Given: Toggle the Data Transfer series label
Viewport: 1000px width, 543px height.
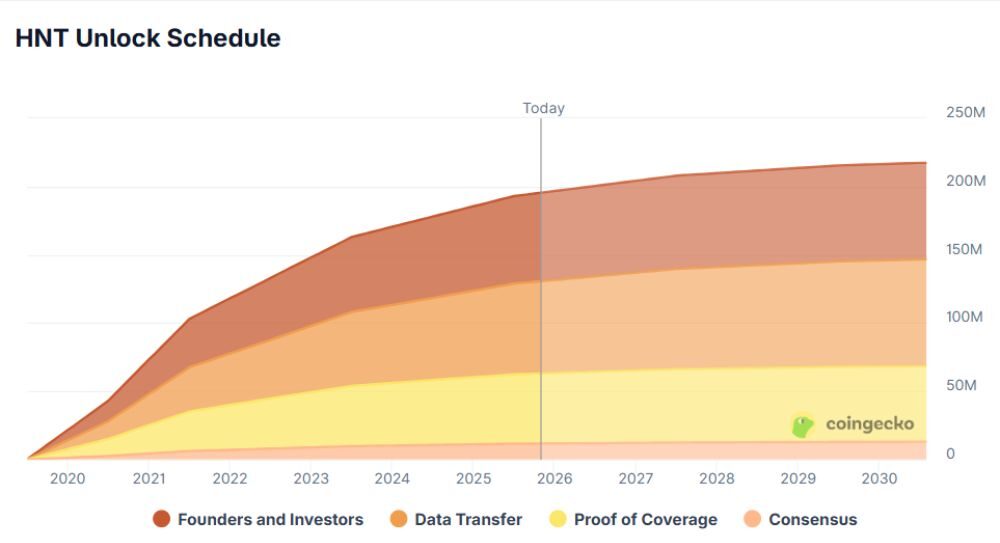Looking at the screenshot, I should pos(468,519).
